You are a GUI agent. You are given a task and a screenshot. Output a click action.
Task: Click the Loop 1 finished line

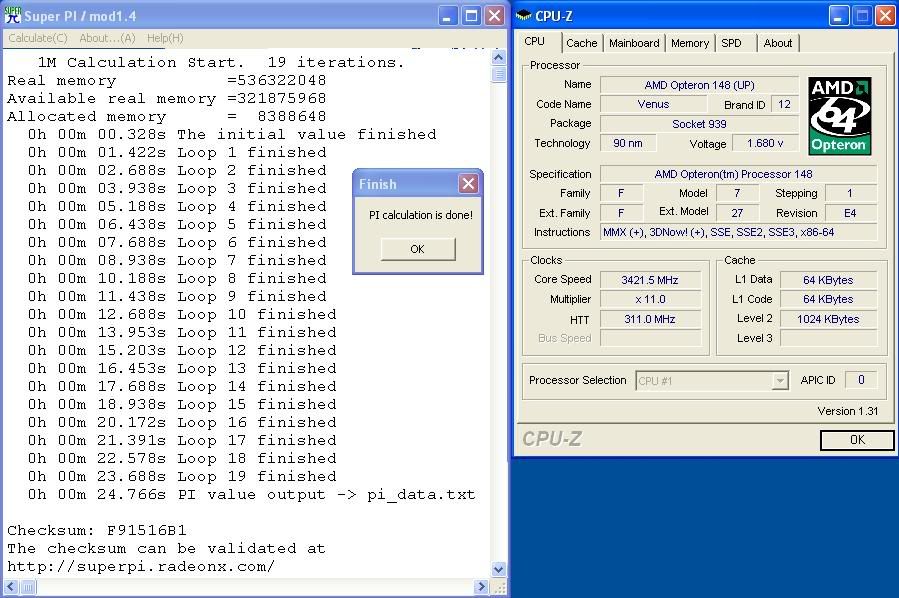pyautogui.click(x=177, y=152)
